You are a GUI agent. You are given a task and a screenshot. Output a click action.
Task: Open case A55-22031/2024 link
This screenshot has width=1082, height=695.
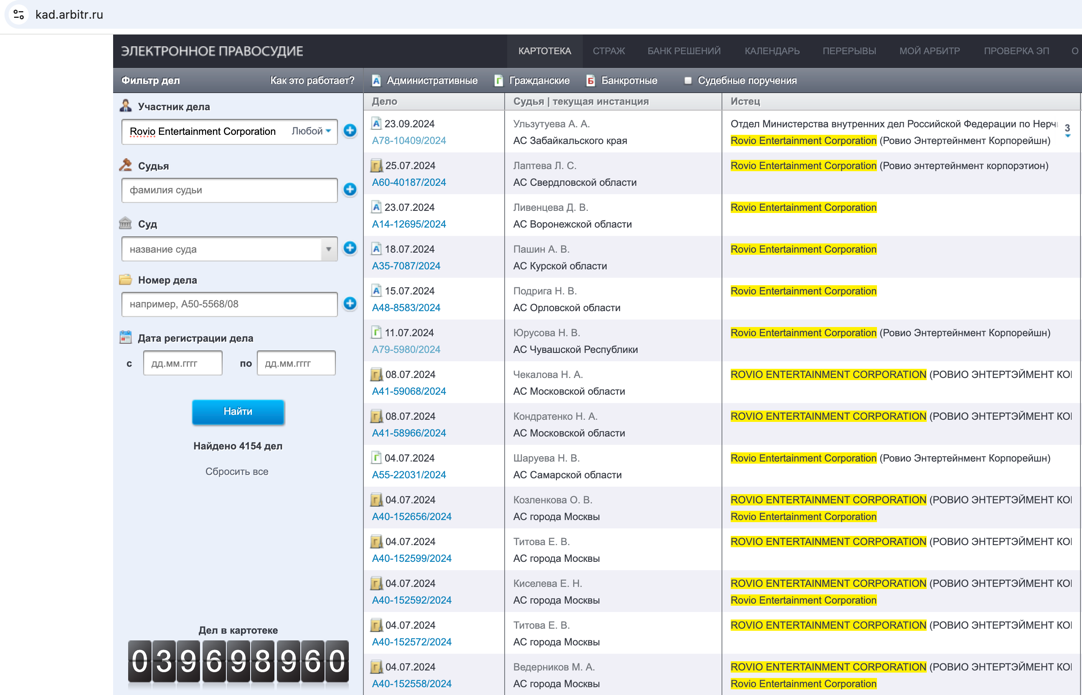[409, 475]
